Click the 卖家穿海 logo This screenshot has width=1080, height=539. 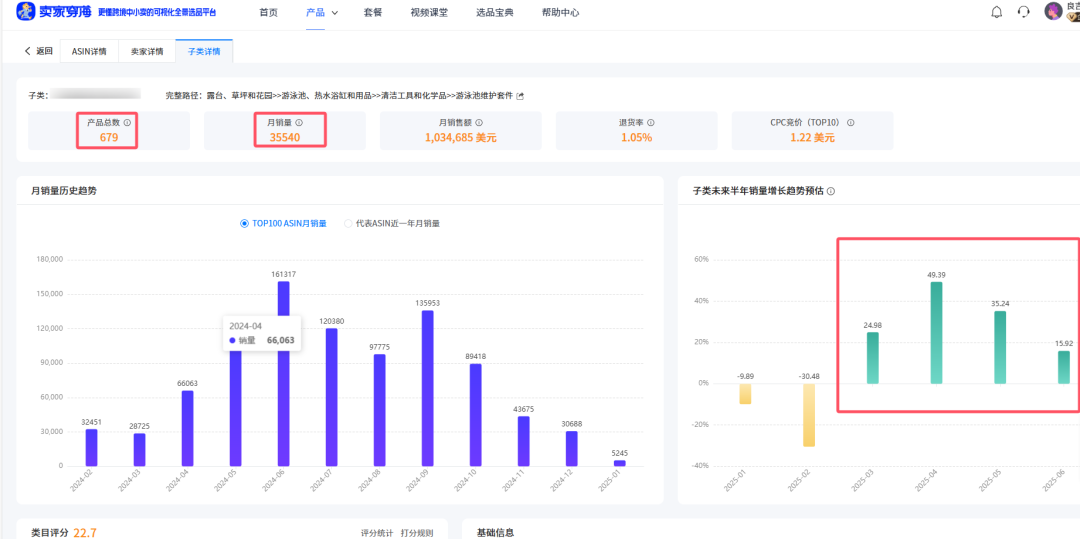point(54,11)
